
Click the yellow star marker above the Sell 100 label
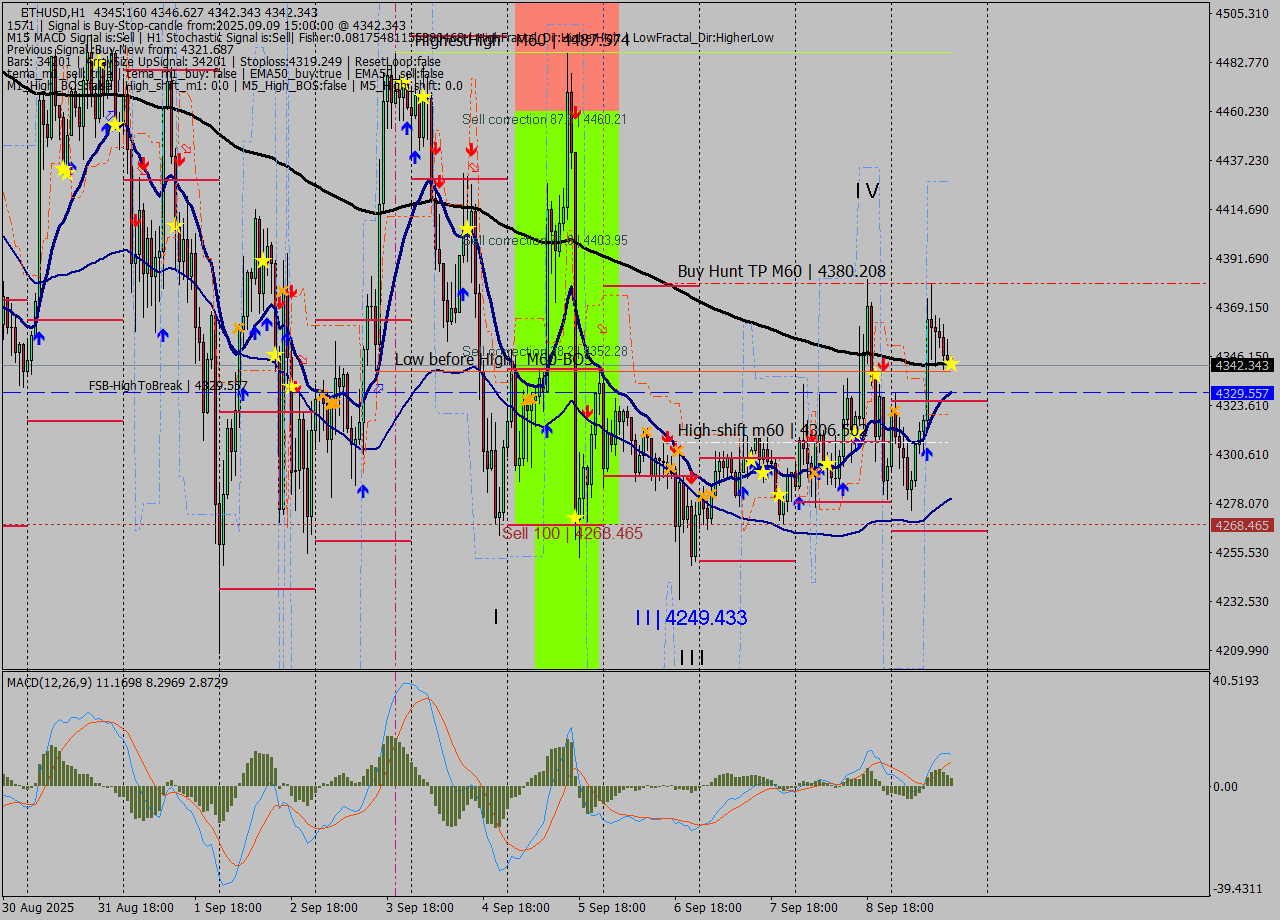[x=575, y=517]
